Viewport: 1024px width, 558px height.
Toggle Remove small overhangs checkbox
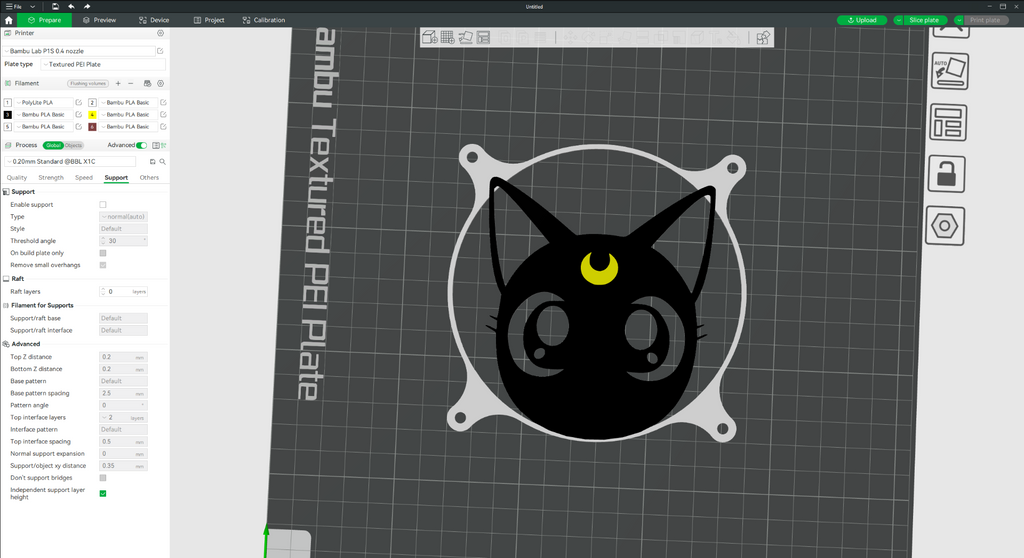click(103, 265)
